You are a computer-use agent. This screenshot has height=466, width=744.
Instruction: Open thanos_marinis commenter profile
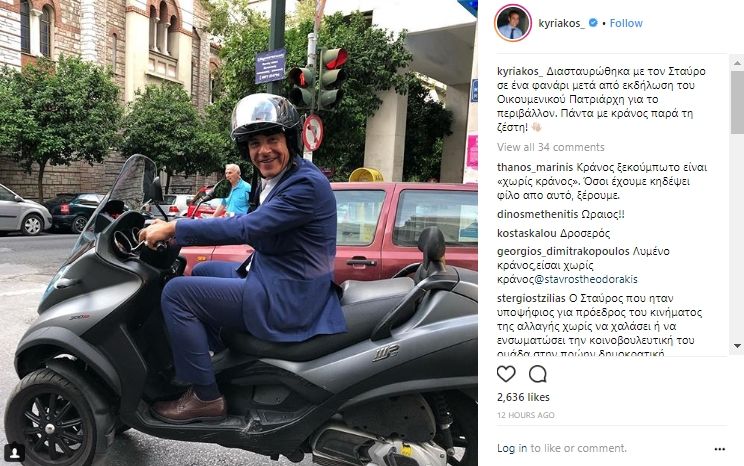coord(535,168)
